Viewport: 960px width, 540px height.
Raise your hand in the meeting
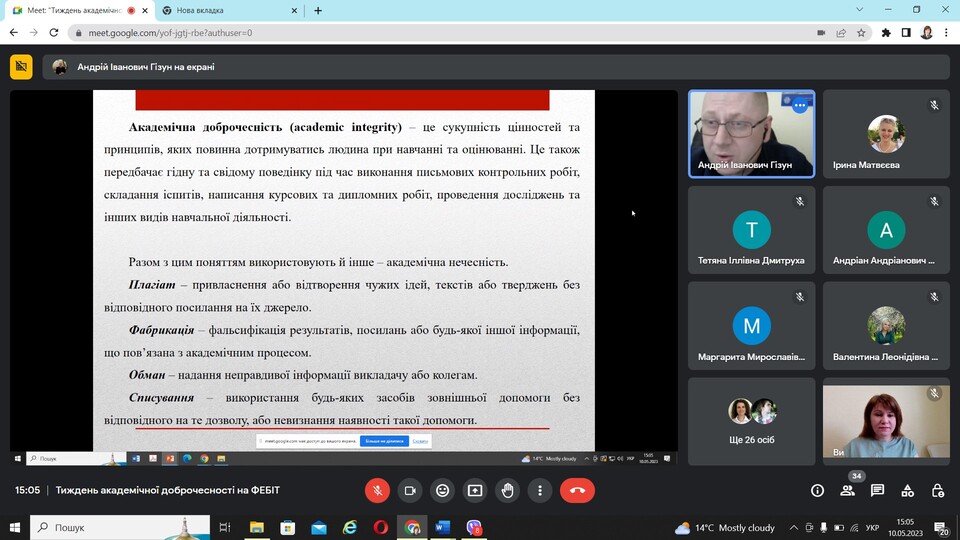[508, 490]
